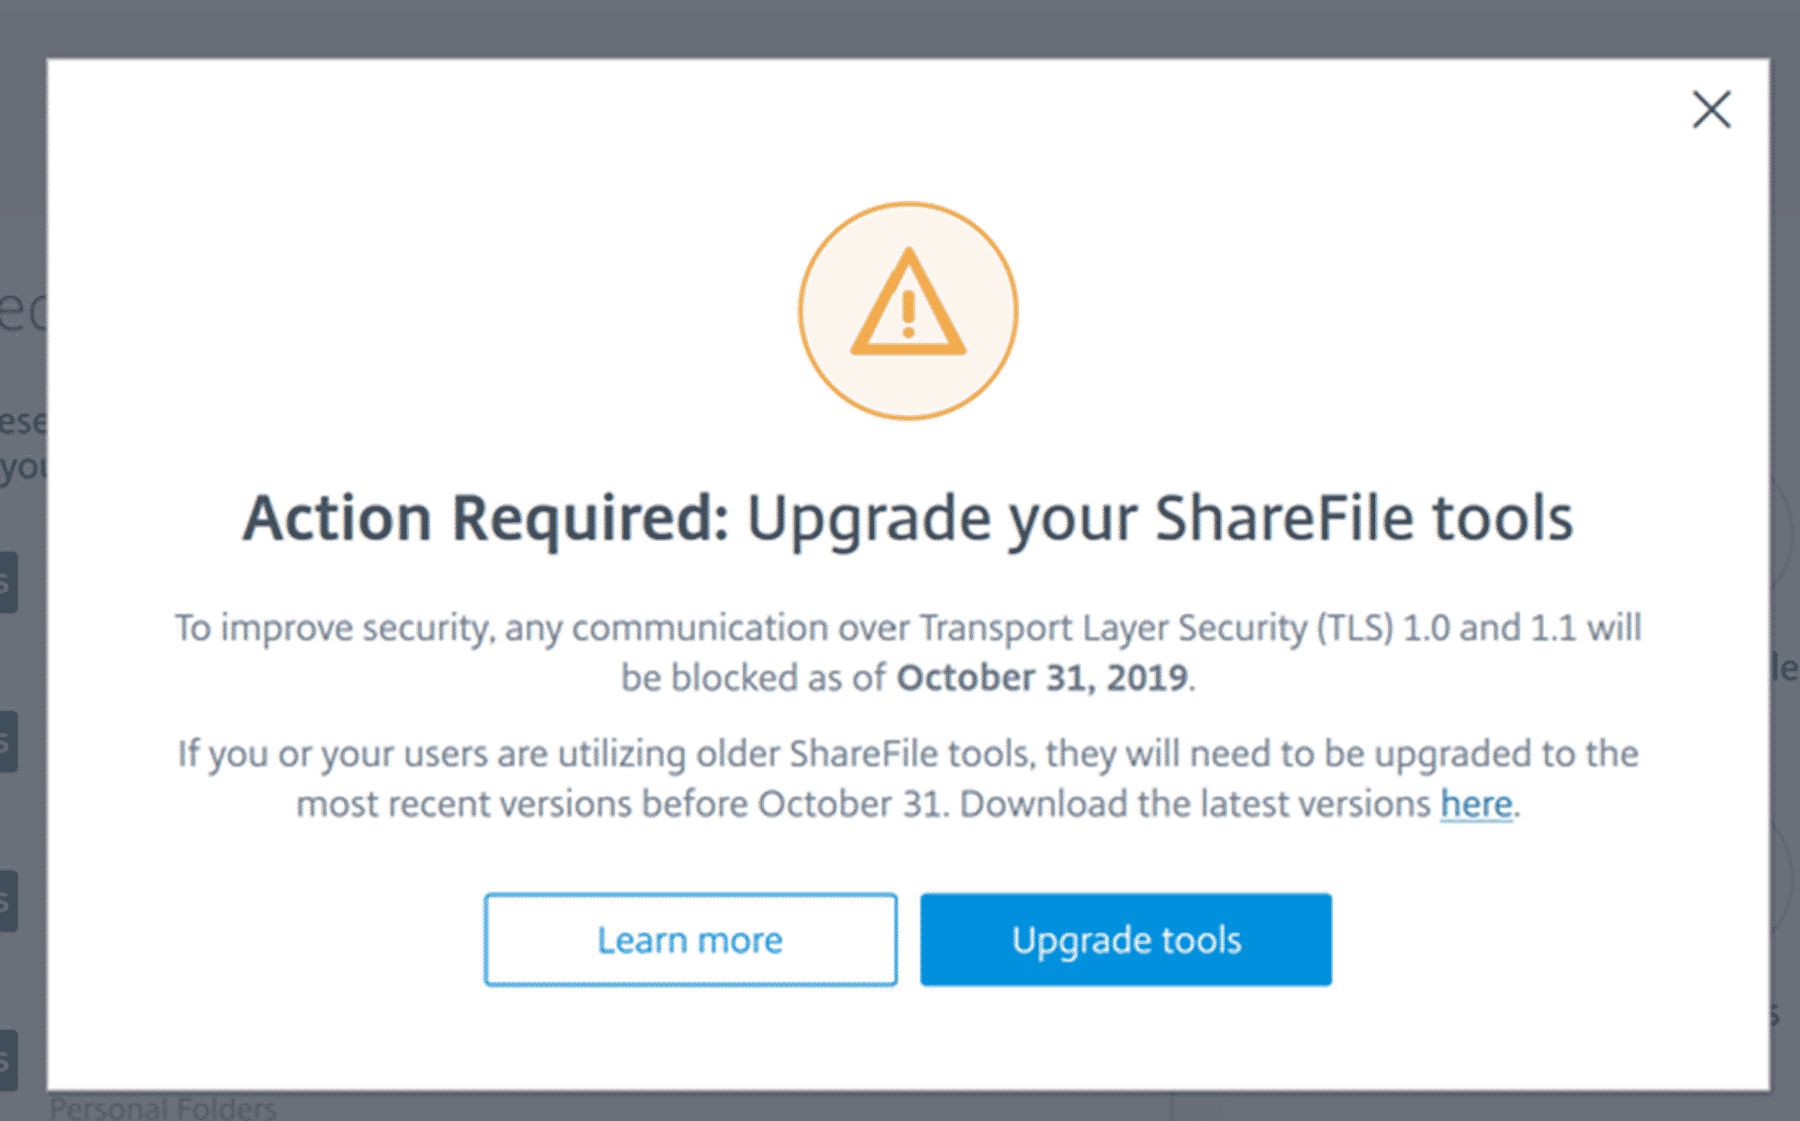Follow the "here" download link
1800x1121 pixels.
(x=1476, y=804)
